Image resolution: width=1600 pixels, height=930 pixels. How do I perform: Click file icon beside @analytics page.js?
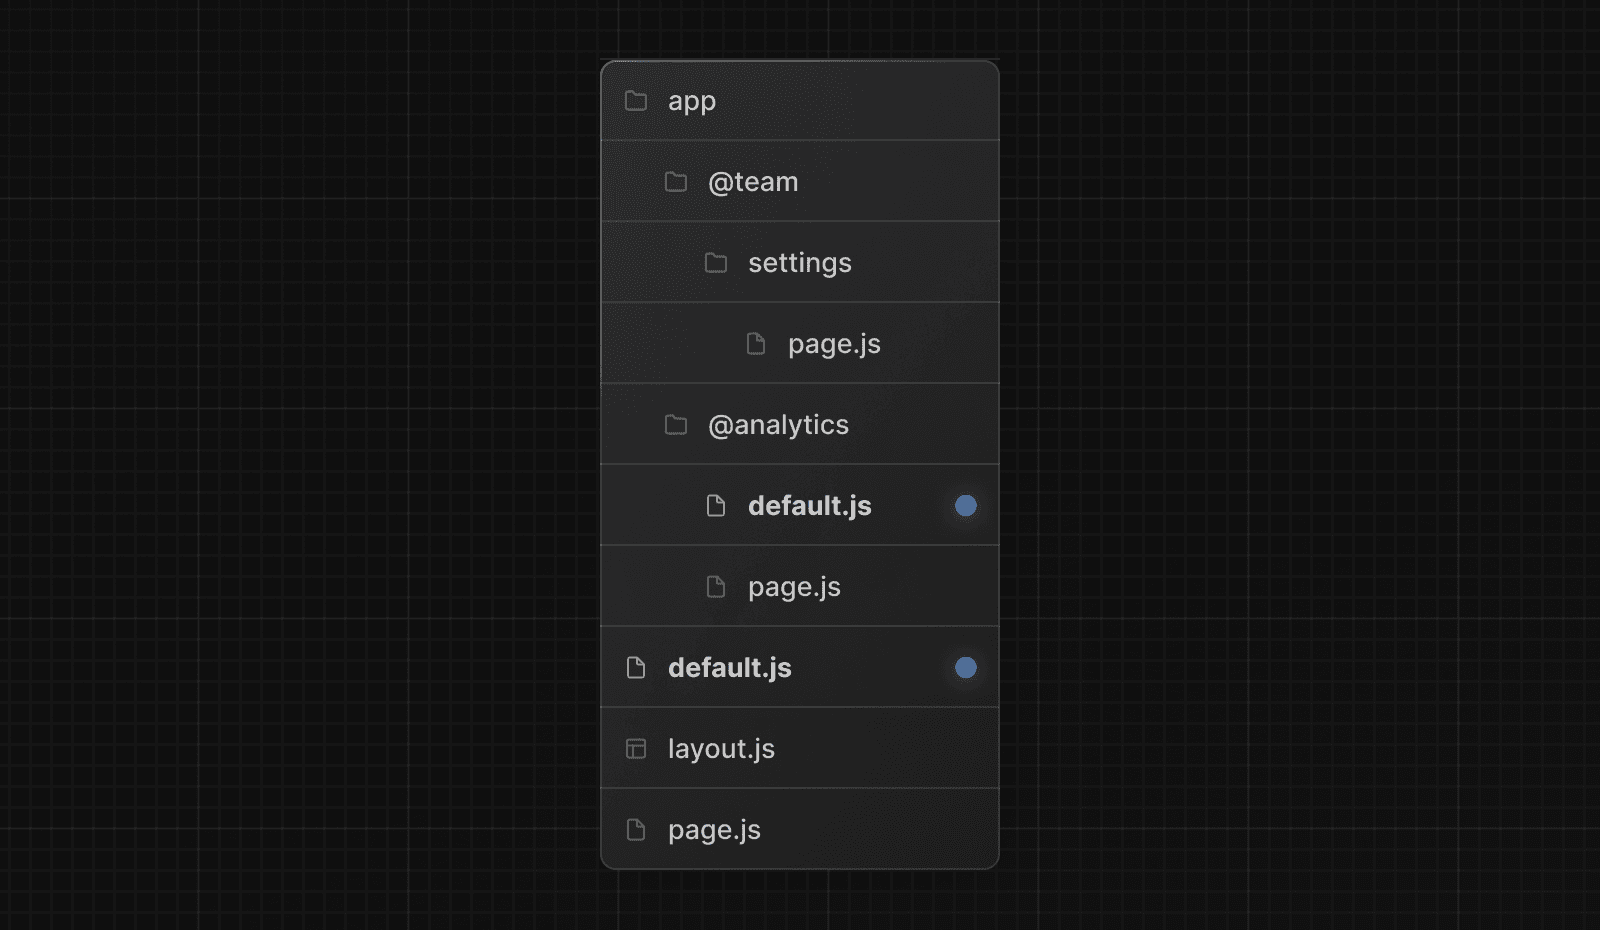(716, 587)
